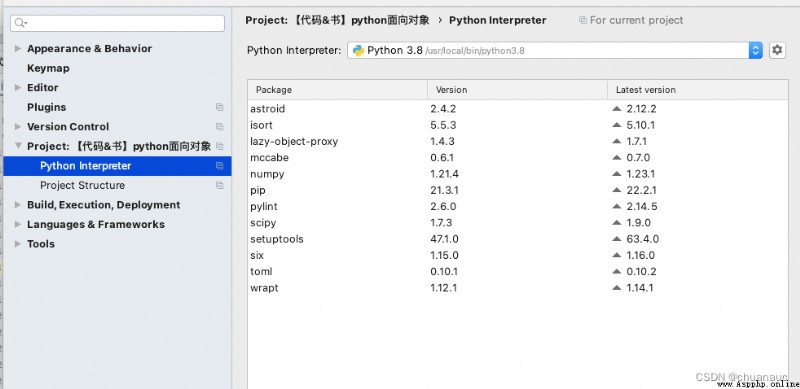
Task: Click the upgrade arrow for setuptools
Action: (x=617, y=239)
